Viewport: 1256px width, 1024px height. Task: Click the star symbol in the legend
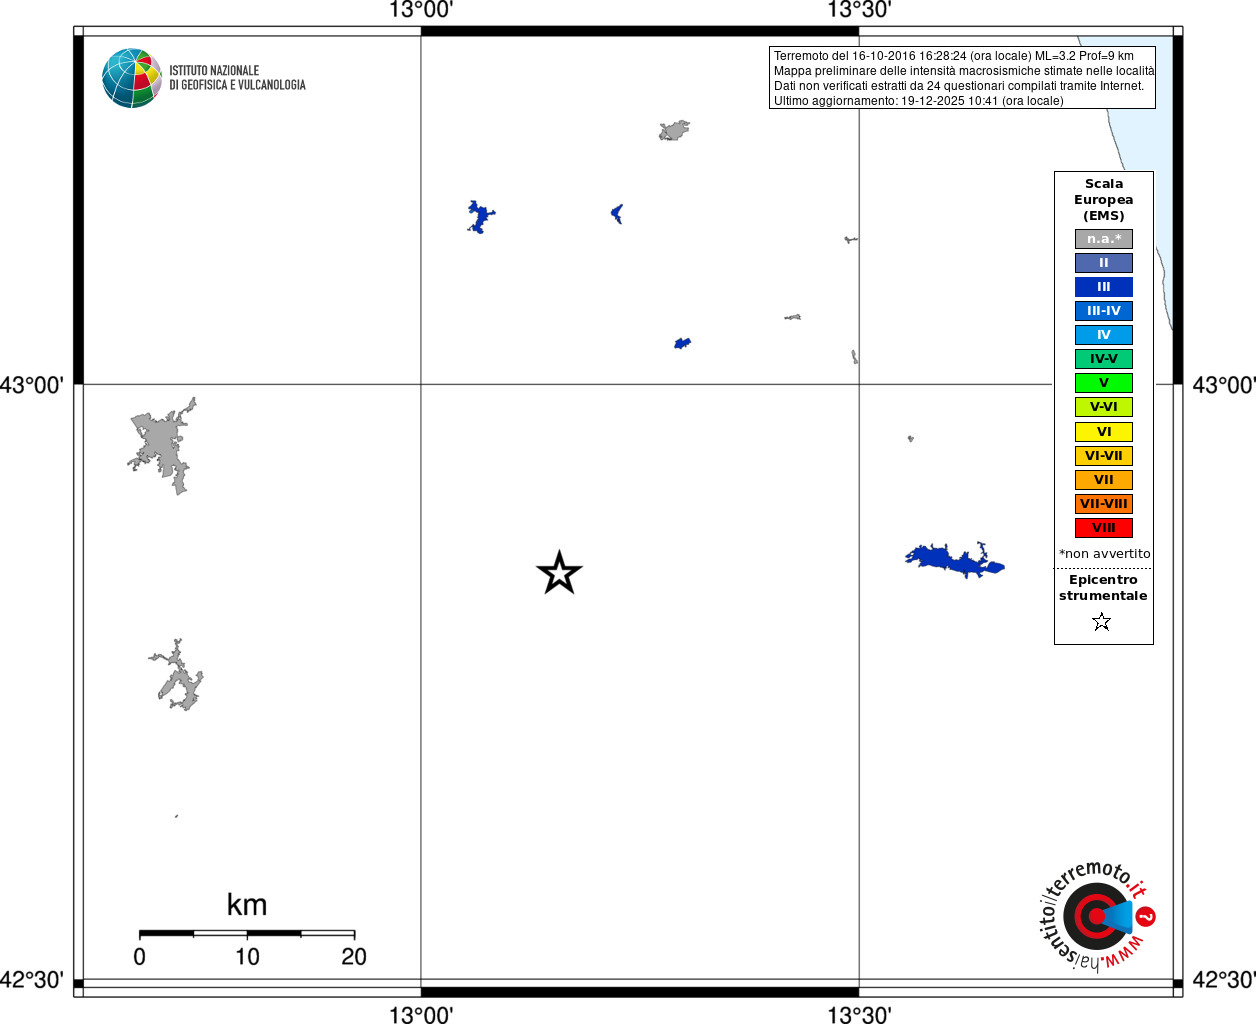1102,622
